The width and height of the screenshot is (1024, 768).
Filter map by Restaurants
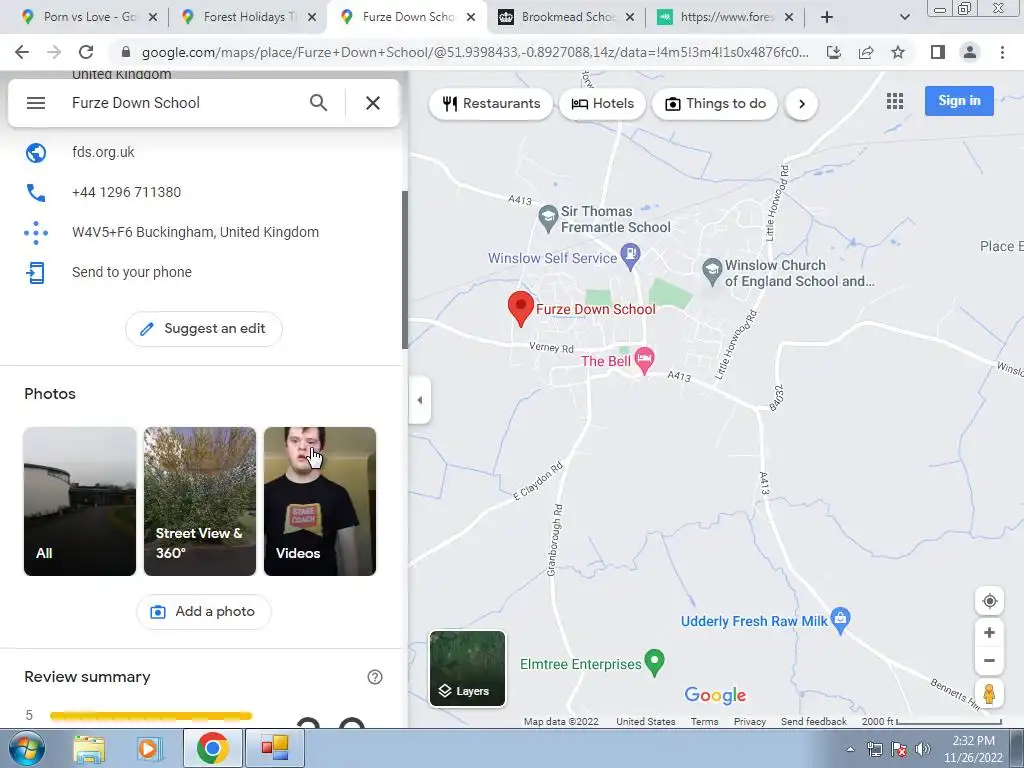pyautogui.click(x=491, y=104)
